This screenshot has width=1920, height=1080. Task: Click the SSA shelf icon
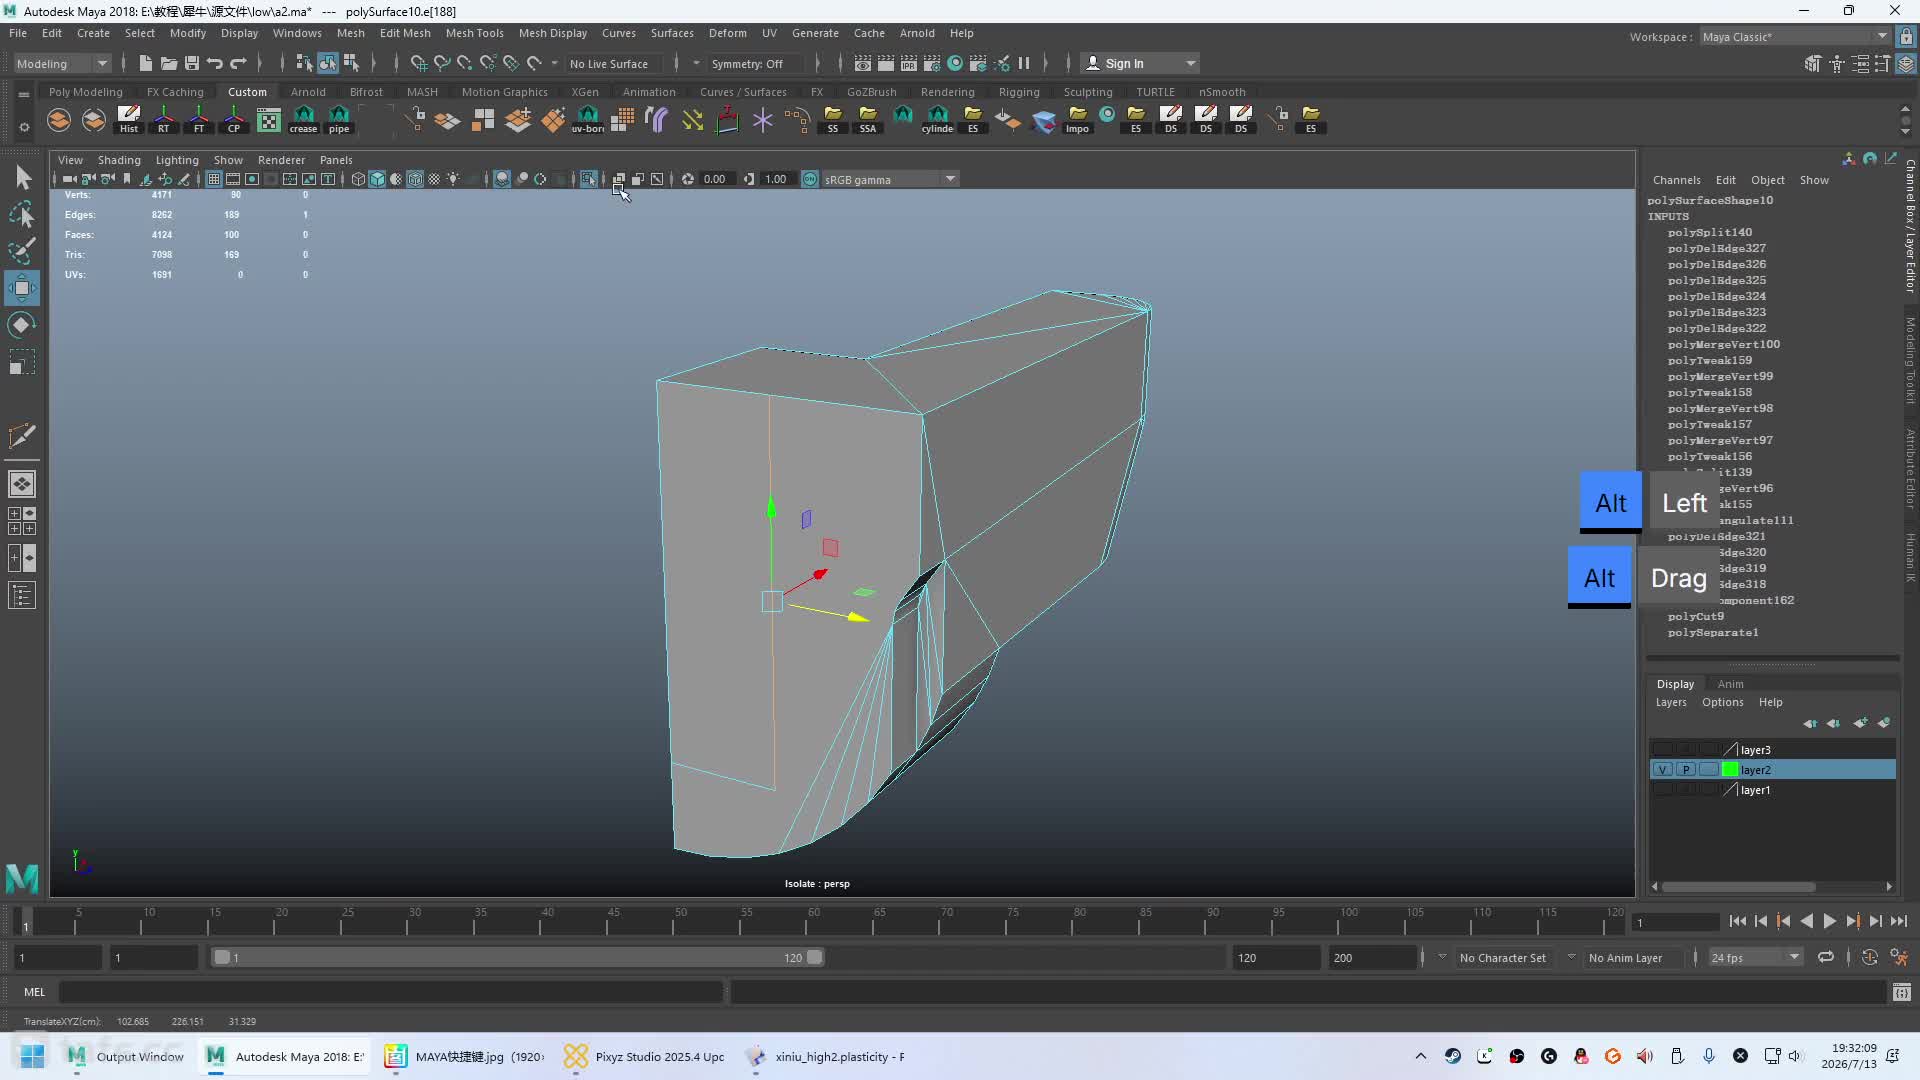click(x=868, y=120)
